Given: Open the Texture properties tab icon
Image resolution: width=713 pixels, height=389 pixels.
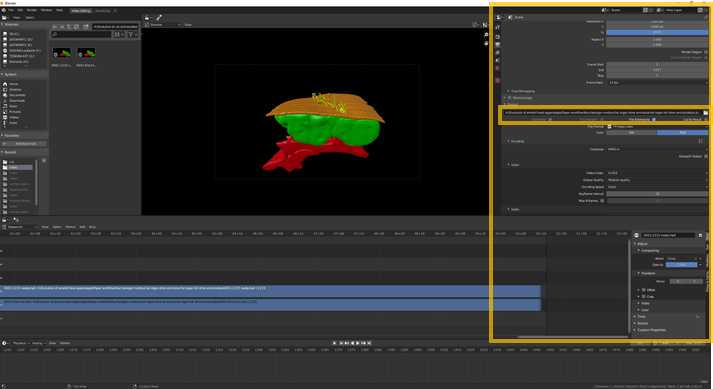Looking at the screenshot, I should 498,80.
